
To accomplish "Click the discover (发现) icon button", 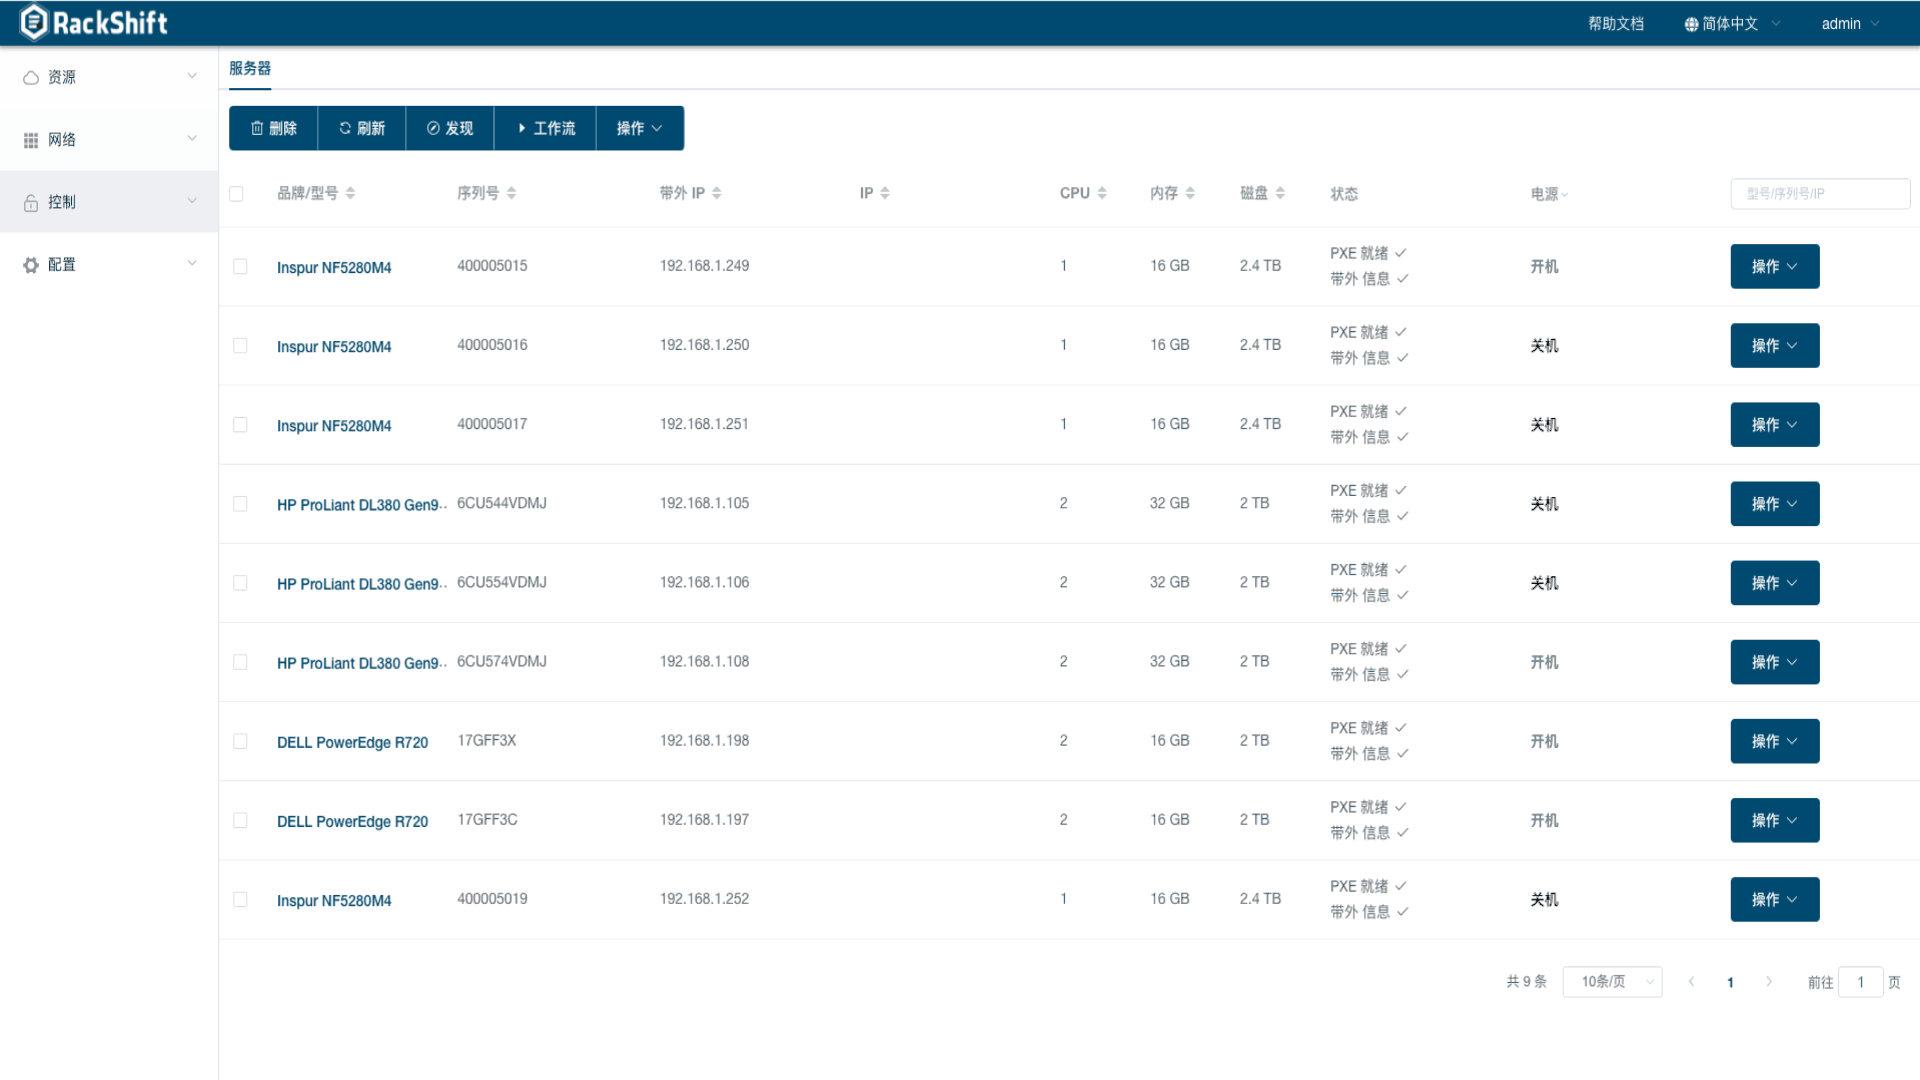I will [433, 128].
